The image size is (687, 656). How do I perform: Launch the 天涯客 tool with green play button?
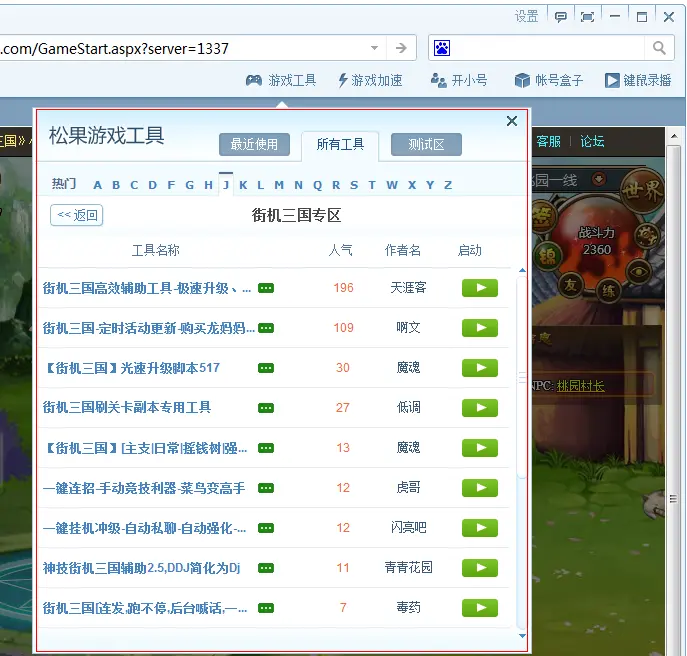click(480, 288)
